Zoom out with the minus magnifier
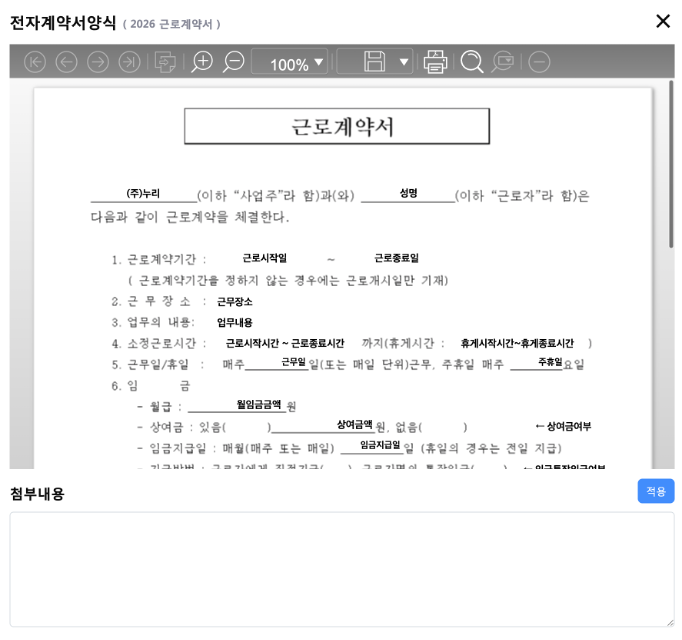Screen dimensions: 682x640 [234, 62]
